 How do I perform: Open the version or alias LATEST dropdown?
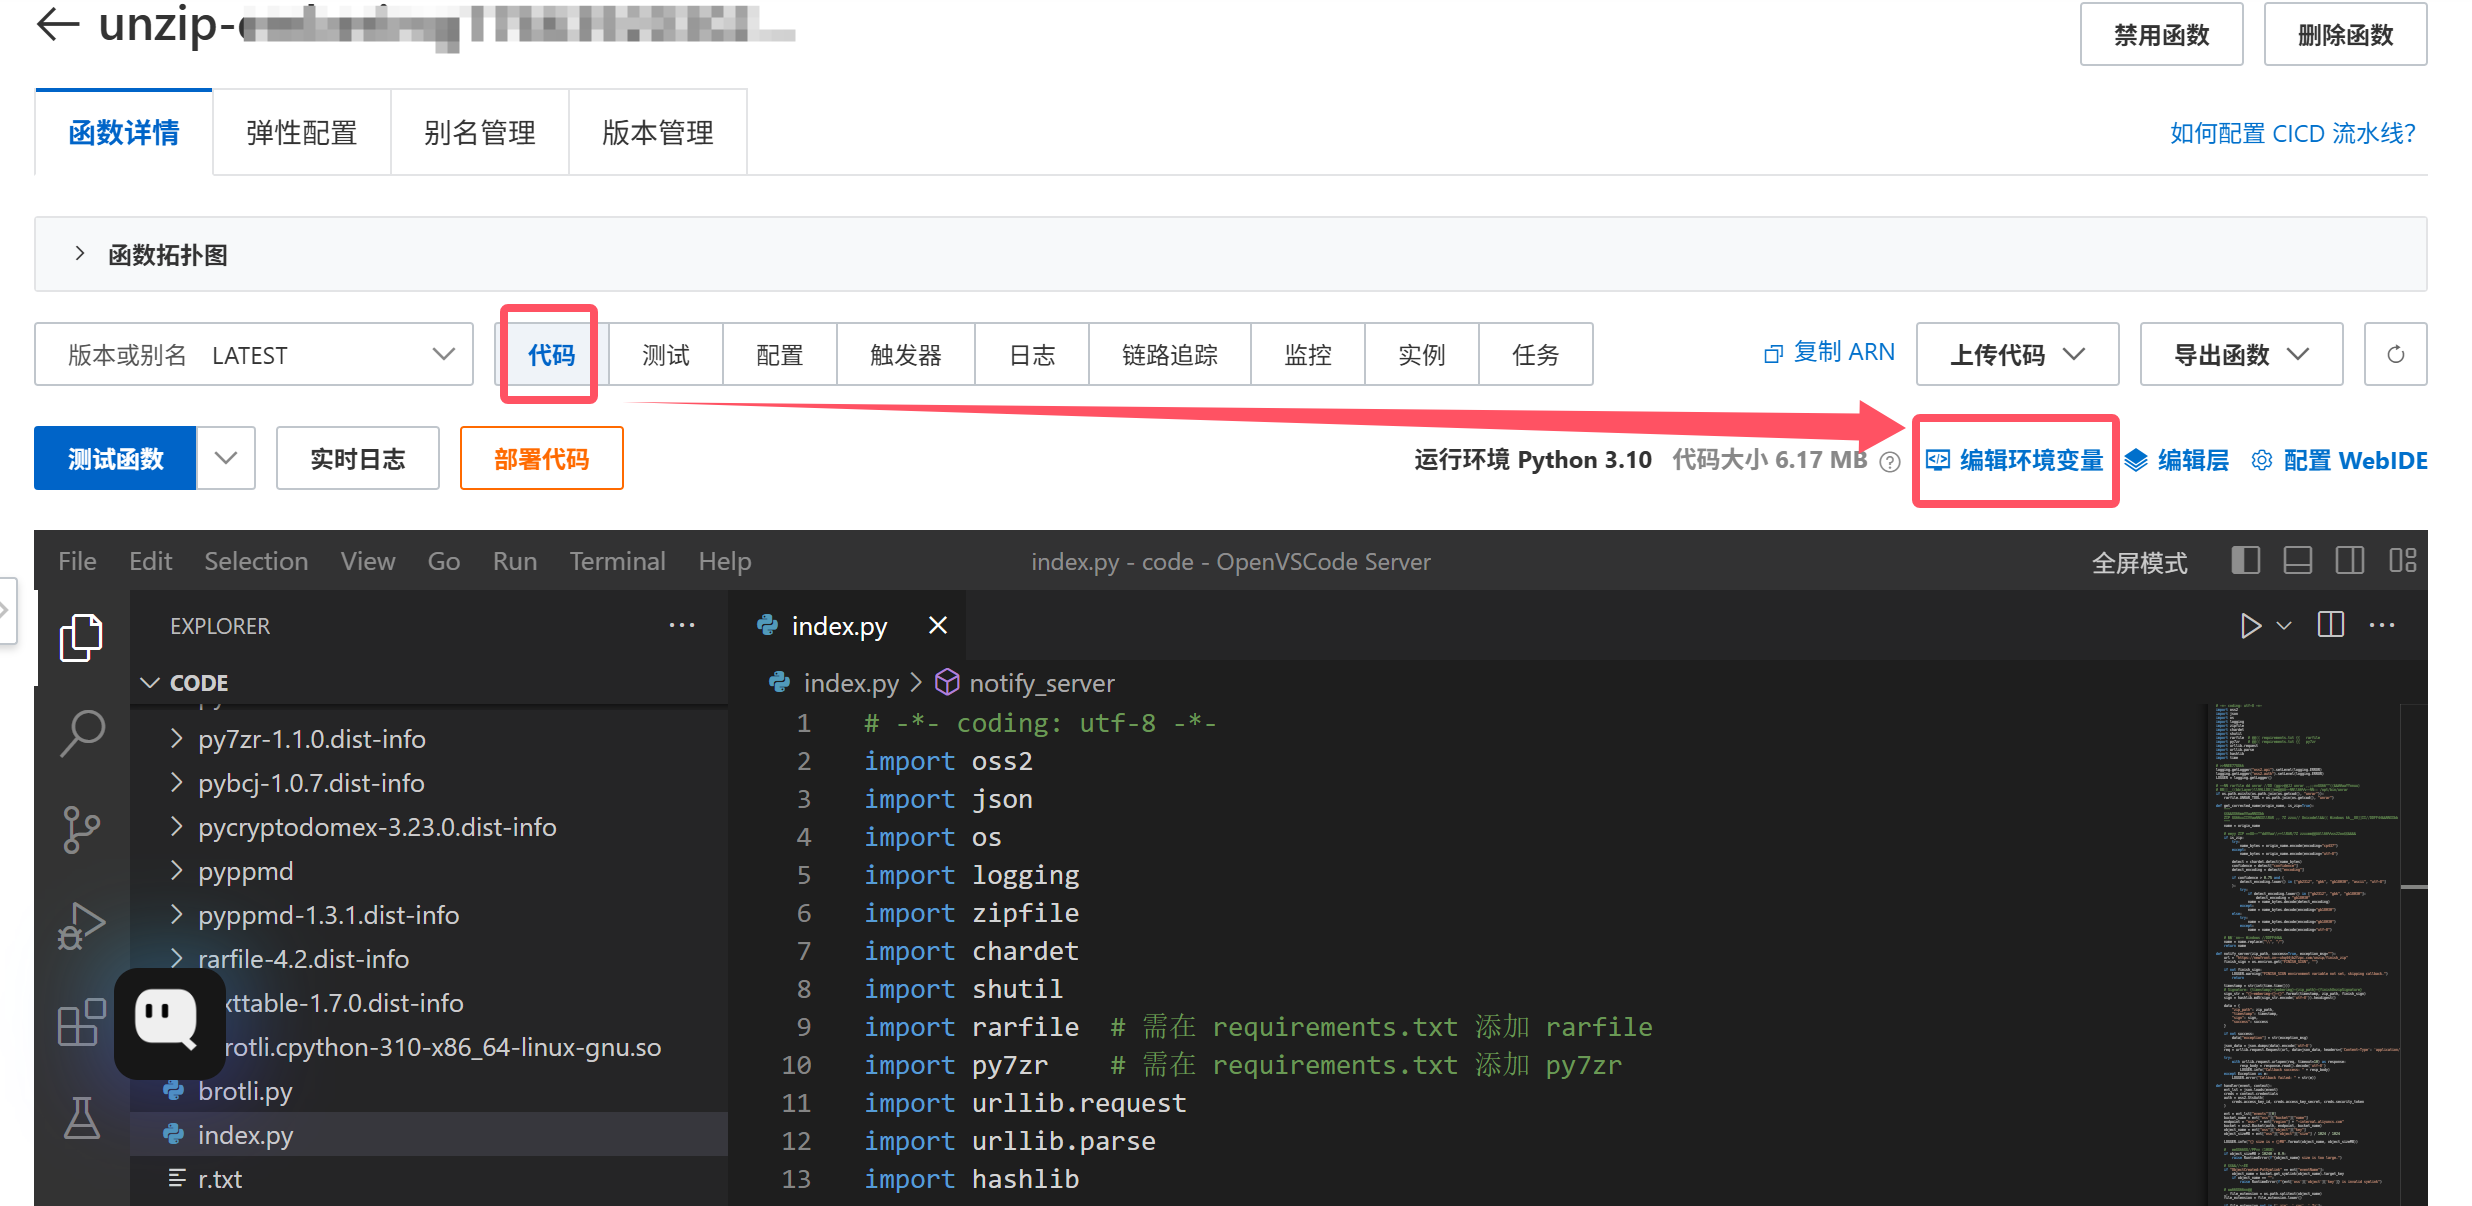click(254, 354)
